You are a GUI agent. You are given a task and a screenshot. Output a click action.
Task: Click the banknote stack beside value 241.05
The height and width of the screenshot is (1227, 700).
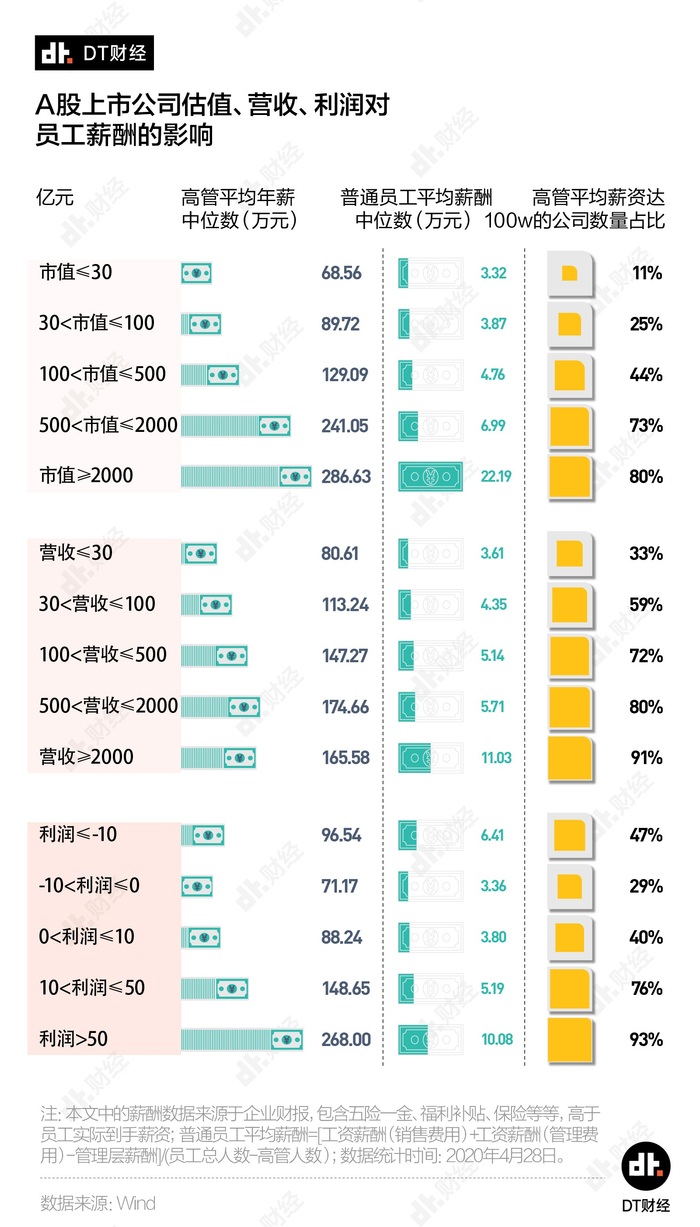pyautogui.click(x=236, y=426)
